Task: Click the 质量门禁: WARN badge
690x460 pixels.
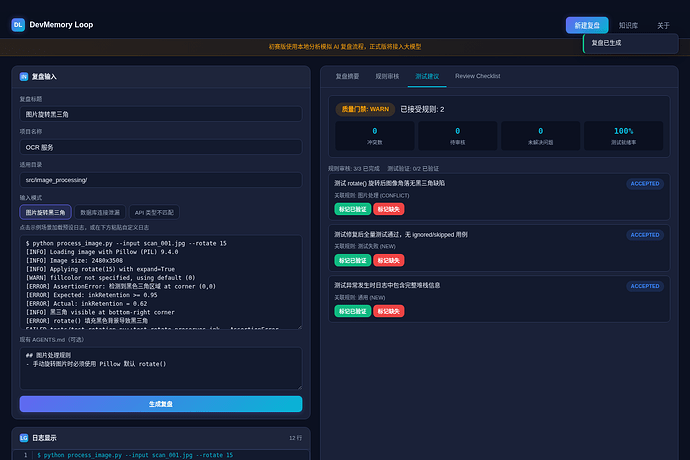Action: click(x=365, y=109)
